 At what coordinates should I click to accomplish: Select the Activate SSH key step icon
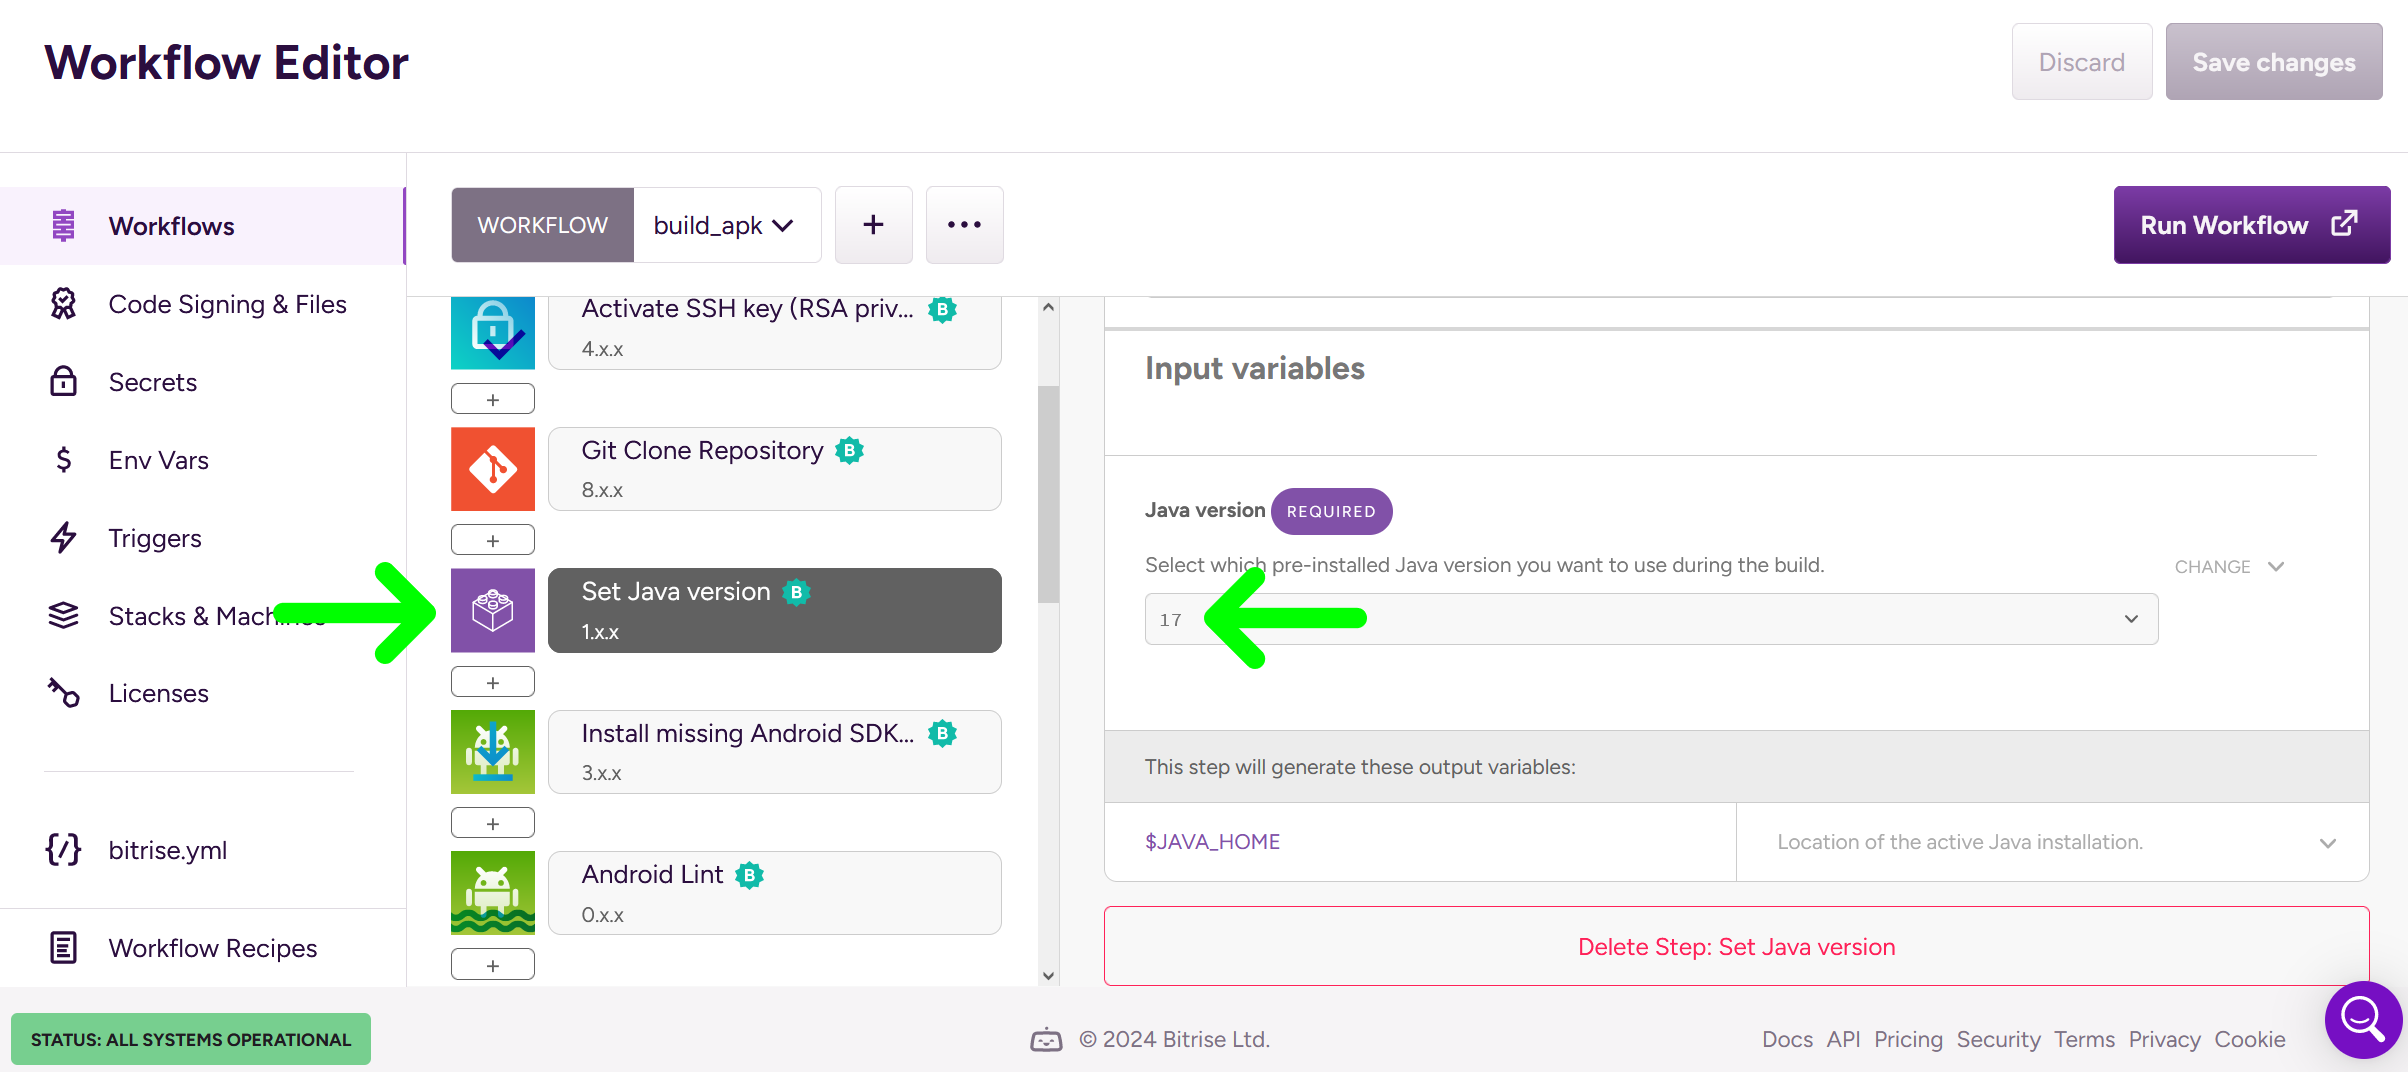coord(493,333)
